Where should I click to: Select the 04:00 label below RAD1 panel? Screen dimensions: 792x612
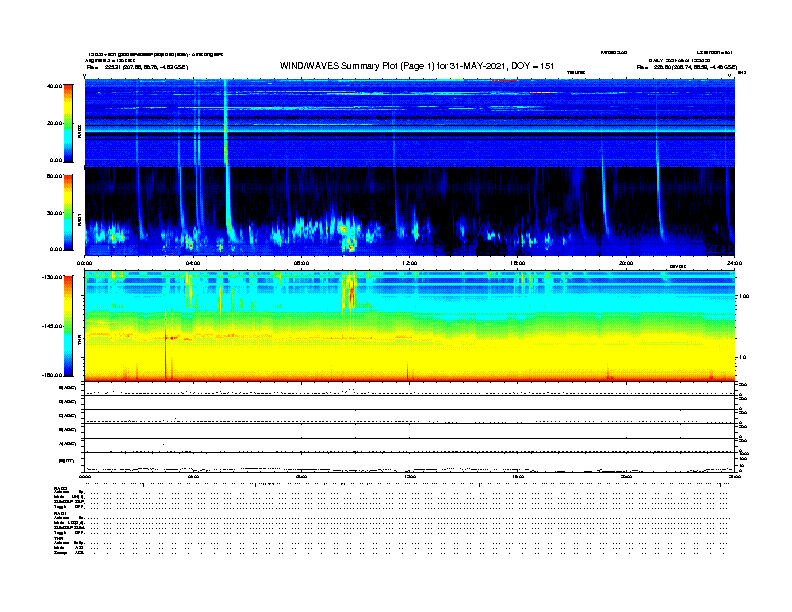[x=193, y=263]
